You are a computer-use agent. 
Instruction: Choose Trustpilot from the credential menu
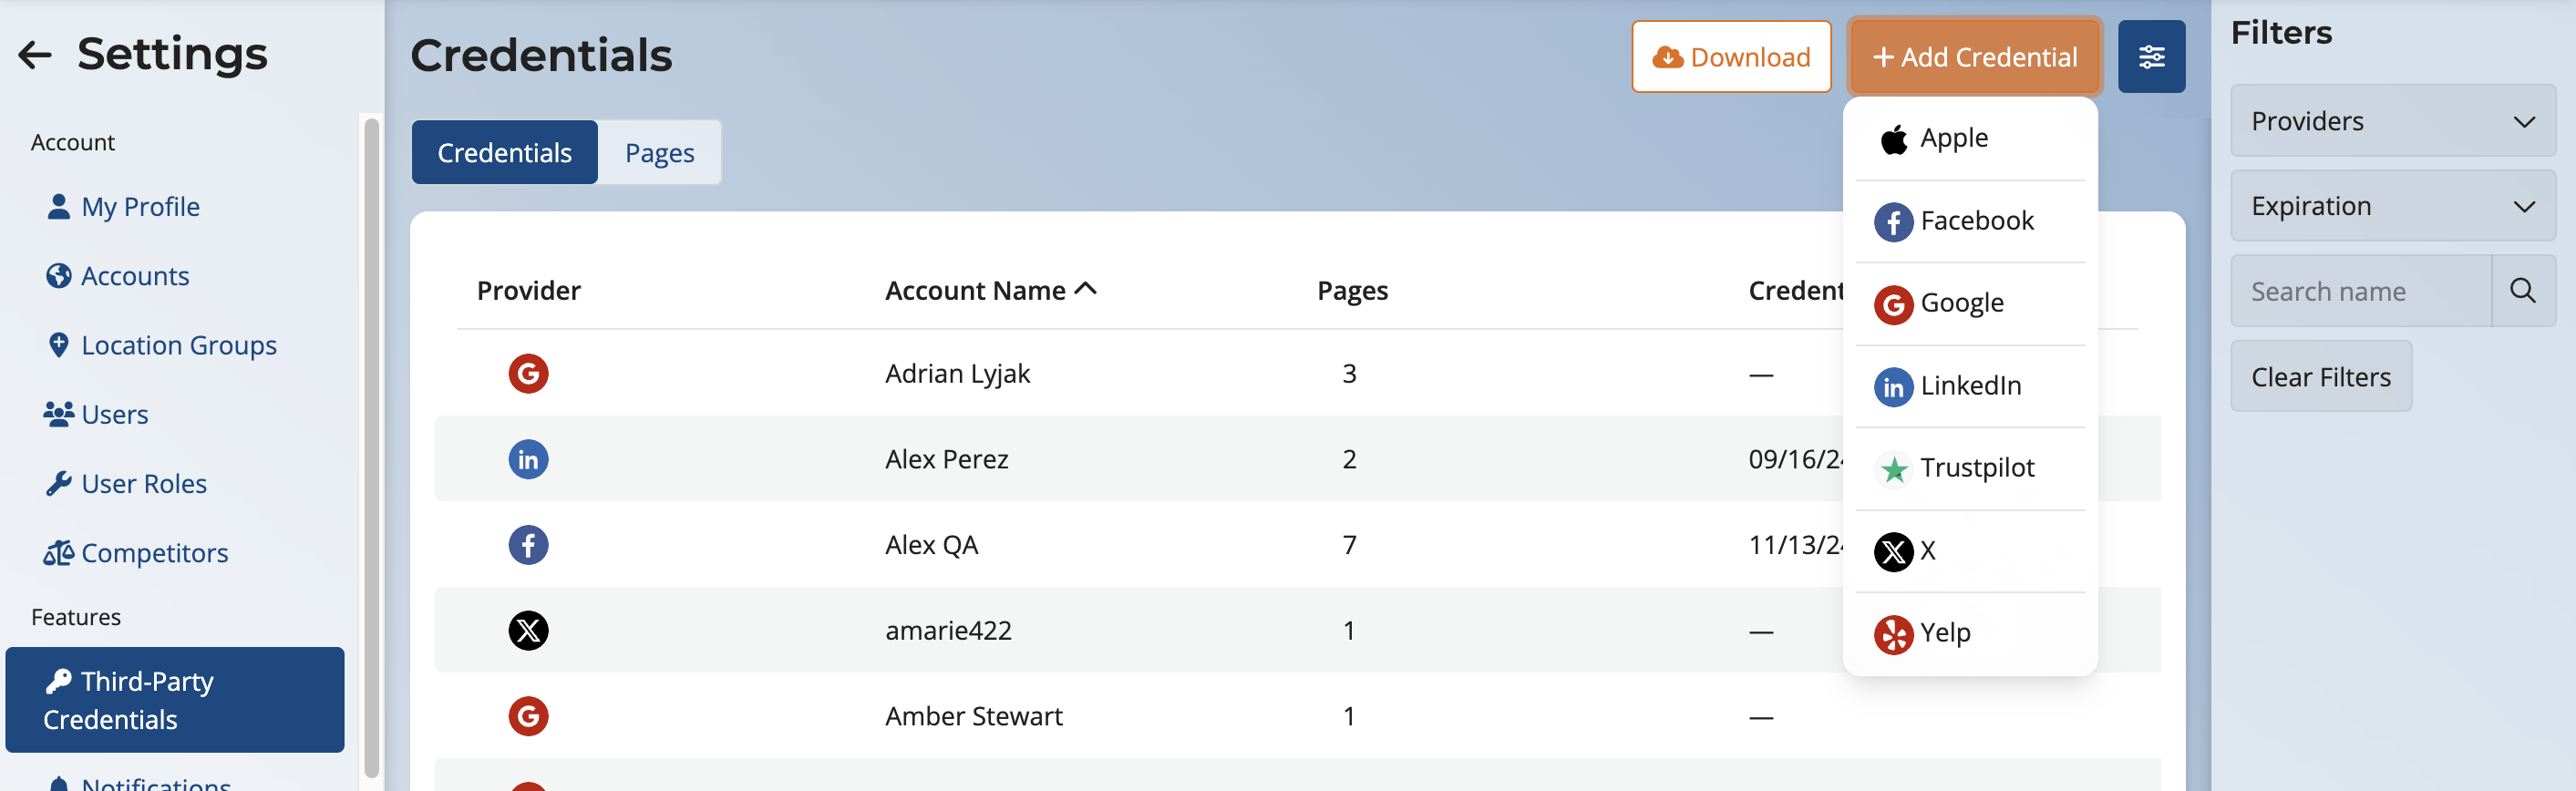1976,468
